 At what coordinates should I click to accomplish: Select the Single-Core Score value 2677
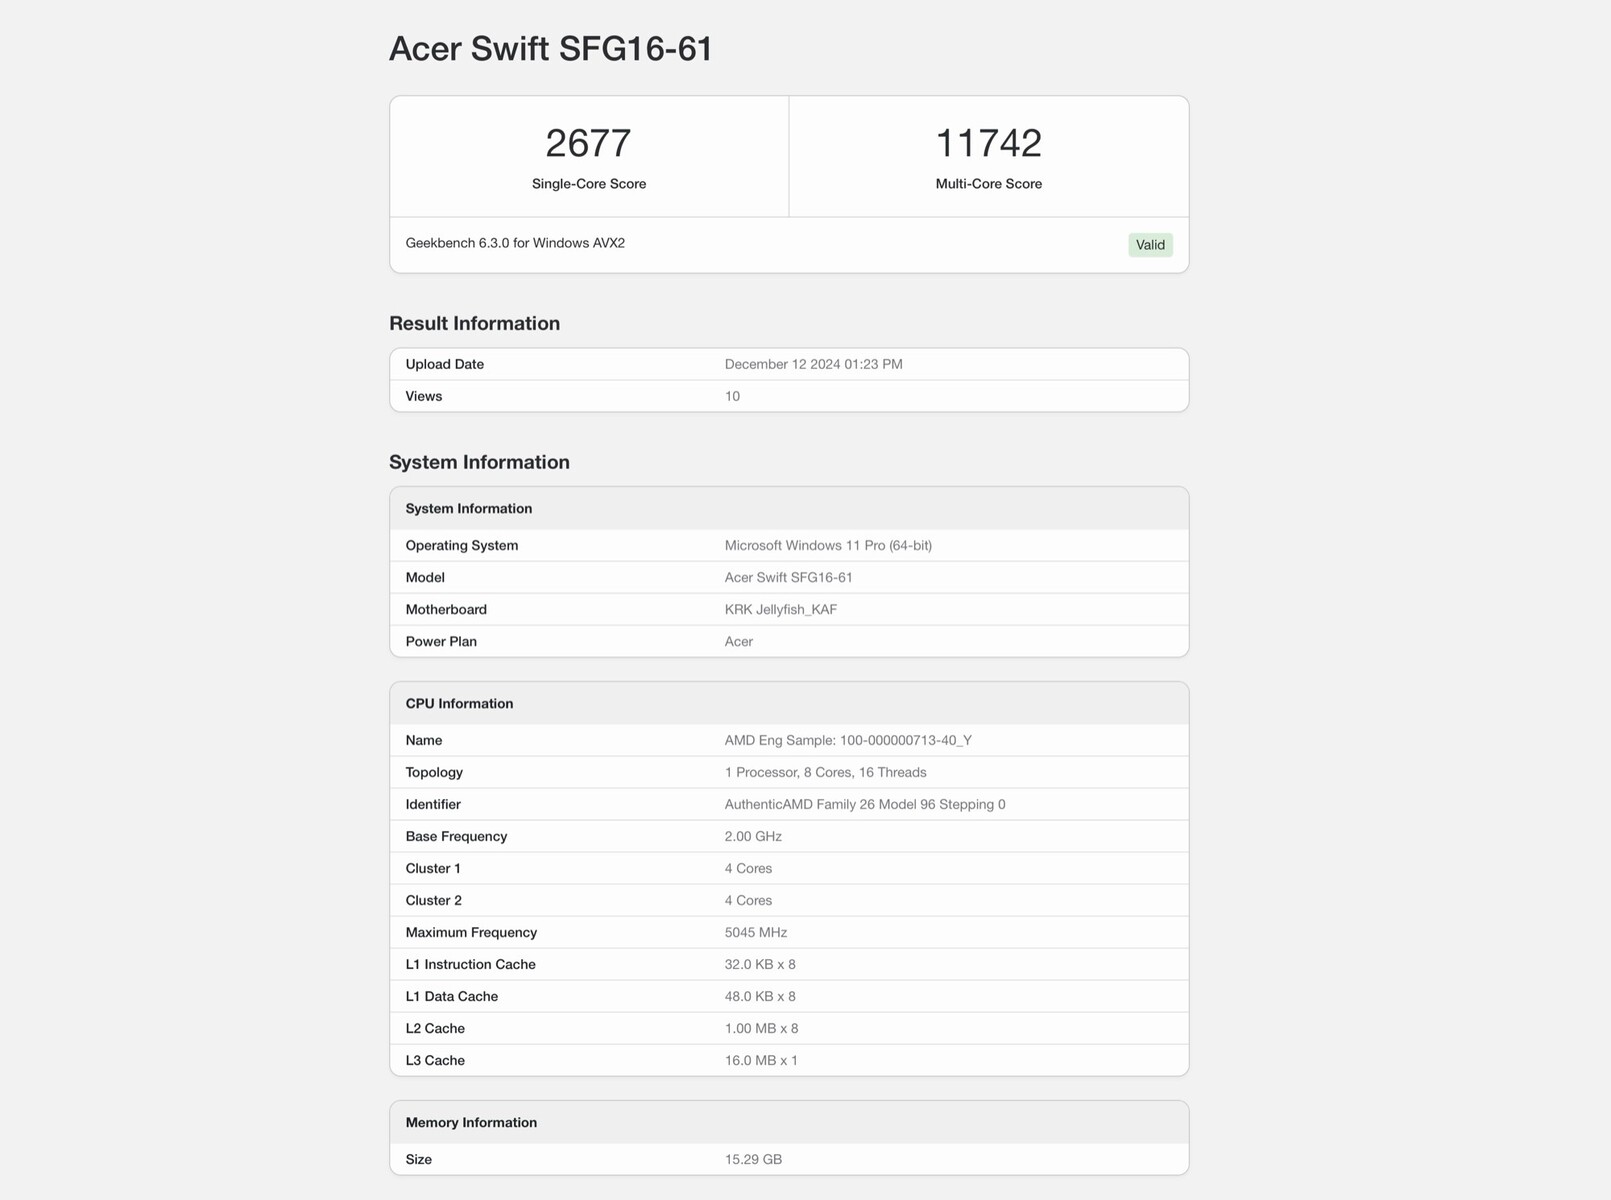point(588,143)
